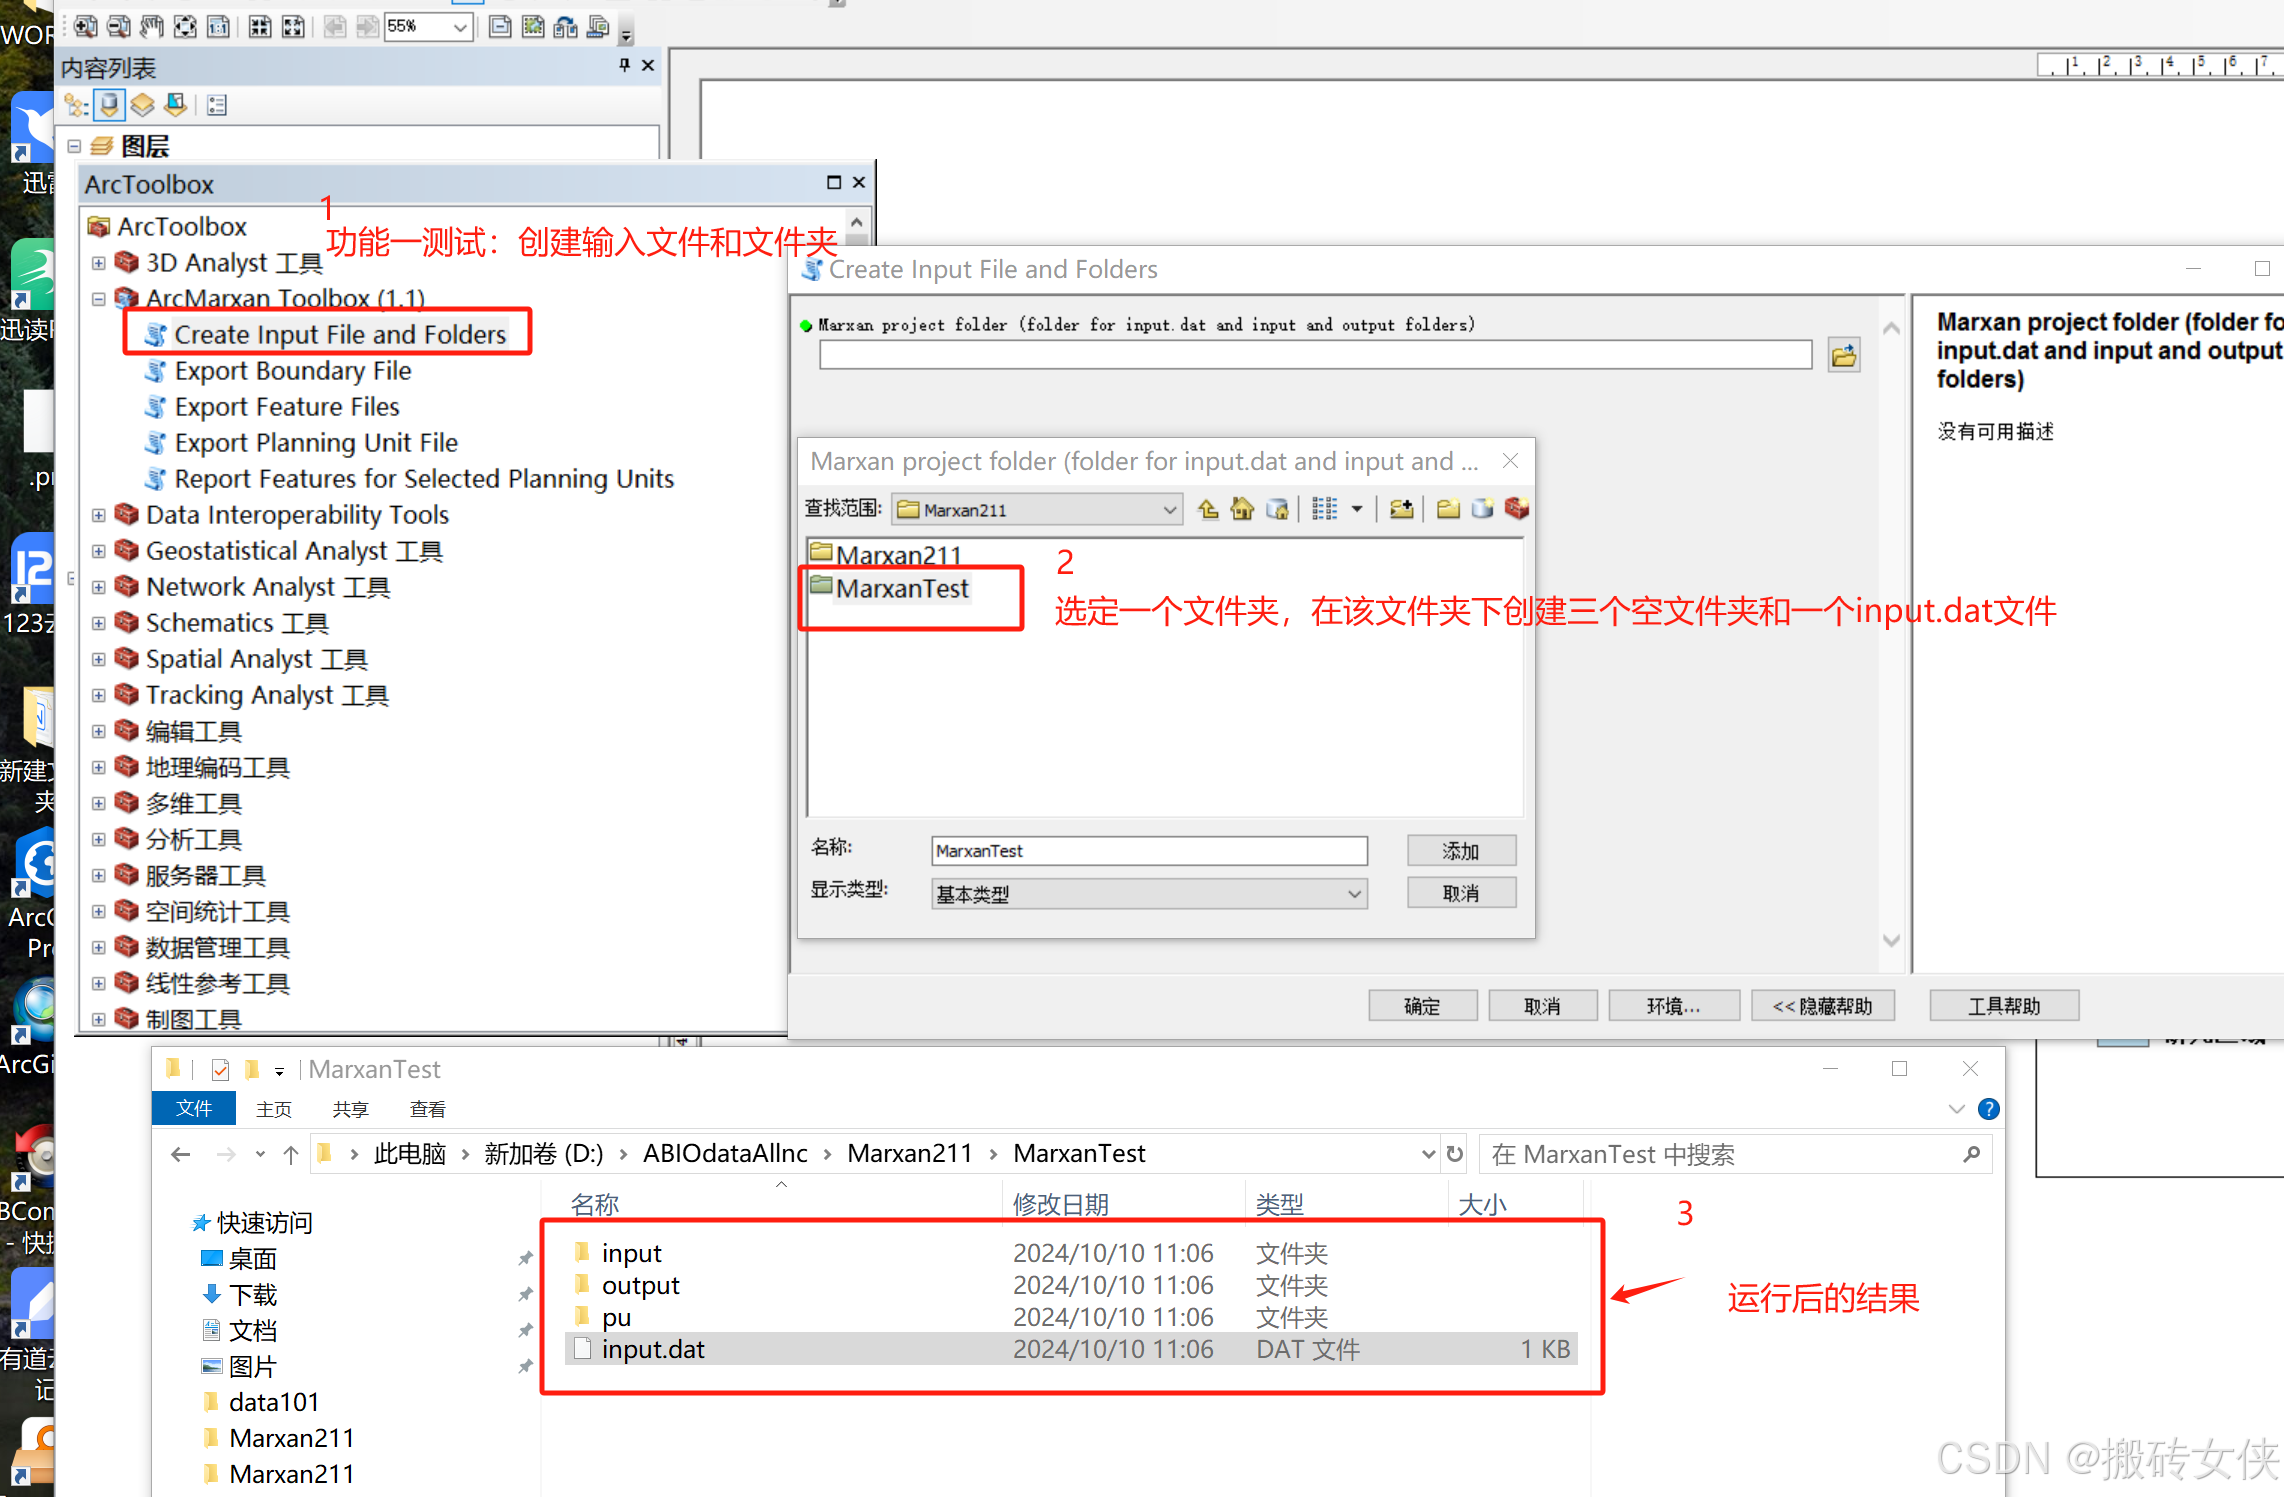The width and height of the screenshot is (2284, 1497).
Task: Collapse the ArcMarxan Toolbox node
Action: coord(98,298)
